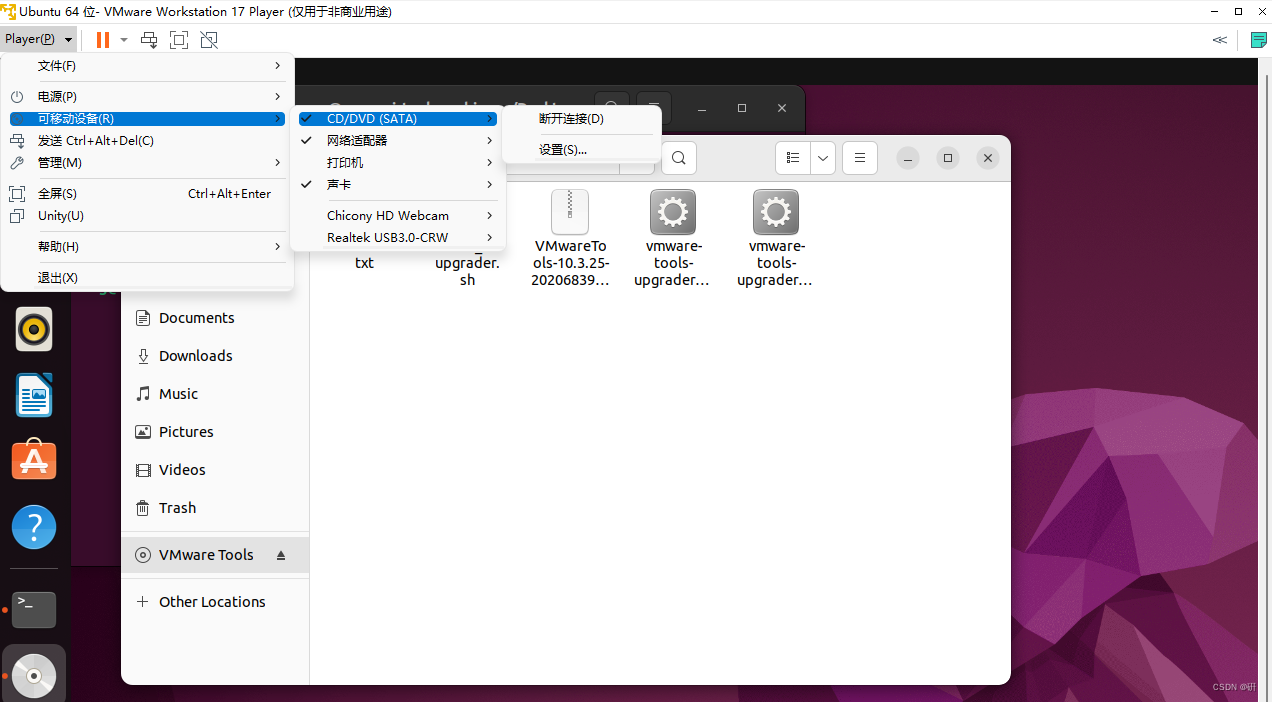Click the Send Ctrl+Alt+Del toolbar icon
1272x702 pixels.
coord(149,40)
